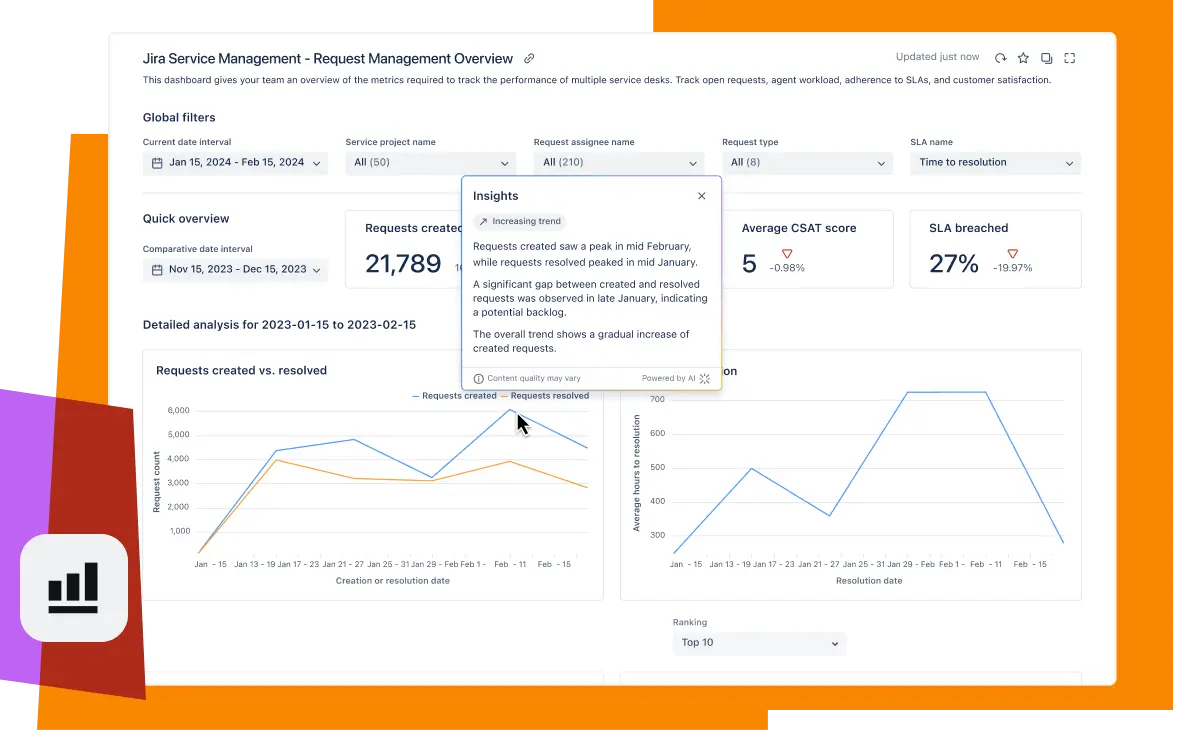
Task: Open Request assignee name filter All (210)
Action: click(619, 163)
